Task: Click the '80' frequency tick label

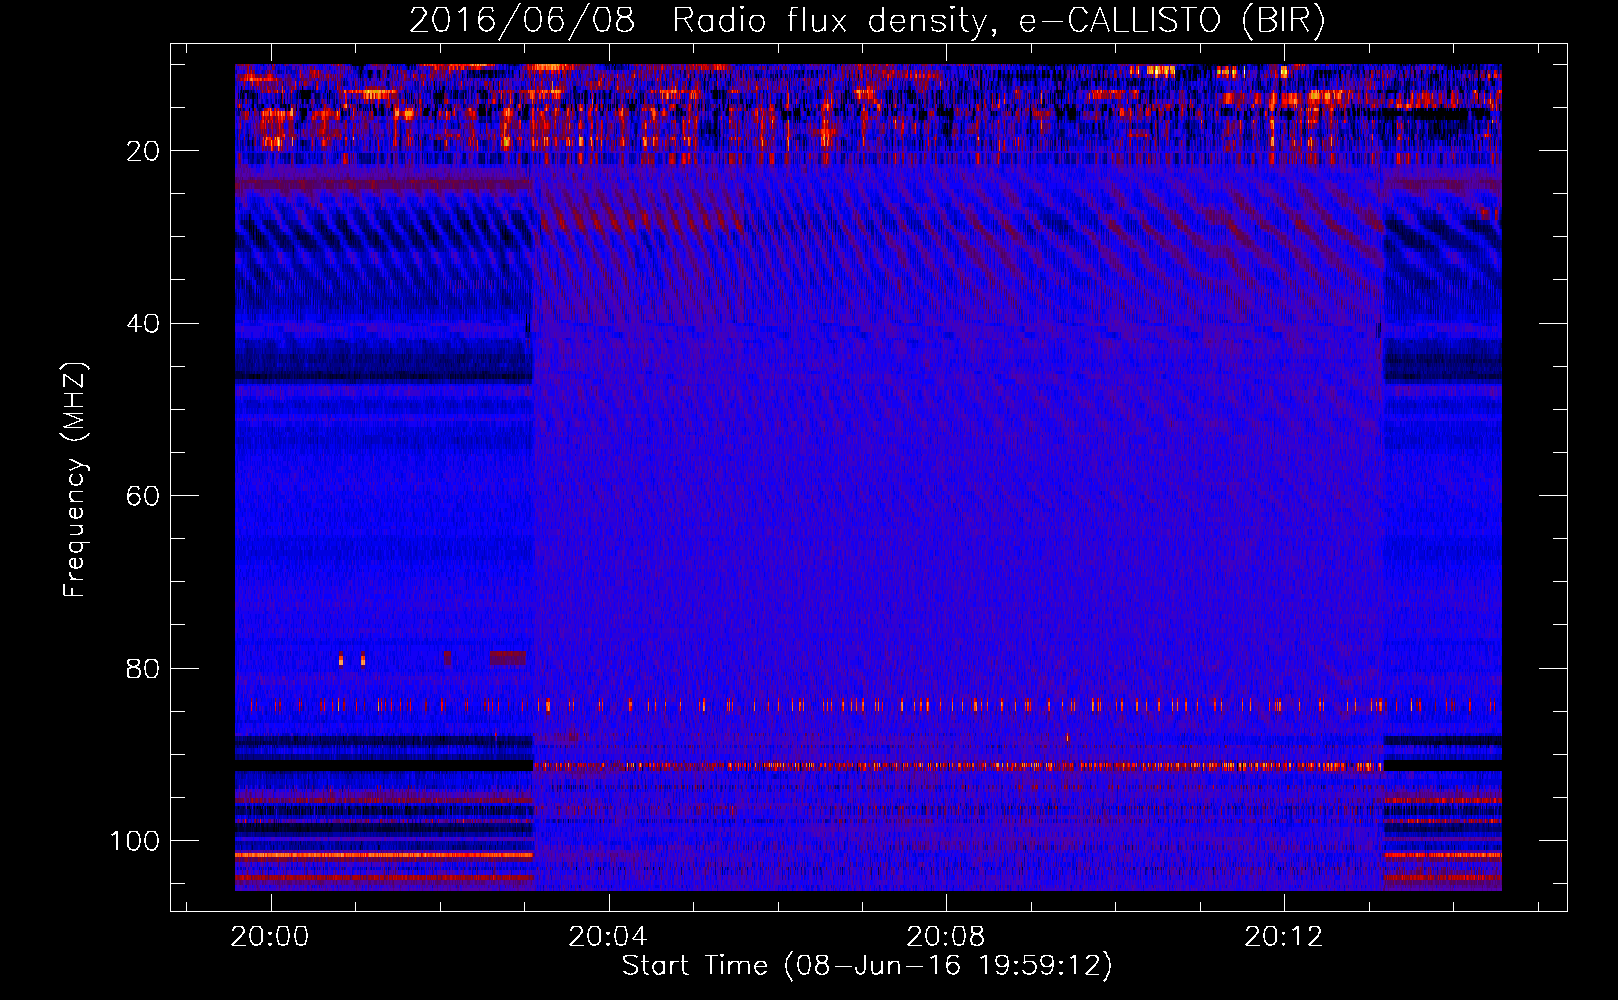Action: (x=143, y=668)
